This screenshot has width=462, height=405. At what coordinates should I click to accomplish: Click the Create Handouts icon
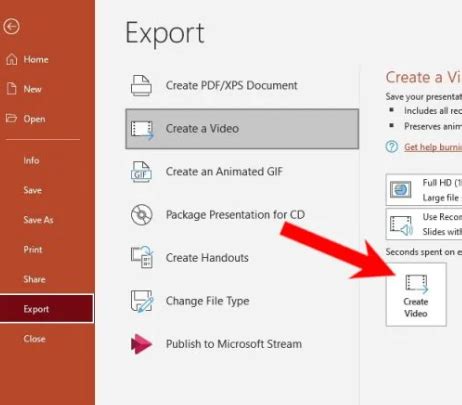142,257
